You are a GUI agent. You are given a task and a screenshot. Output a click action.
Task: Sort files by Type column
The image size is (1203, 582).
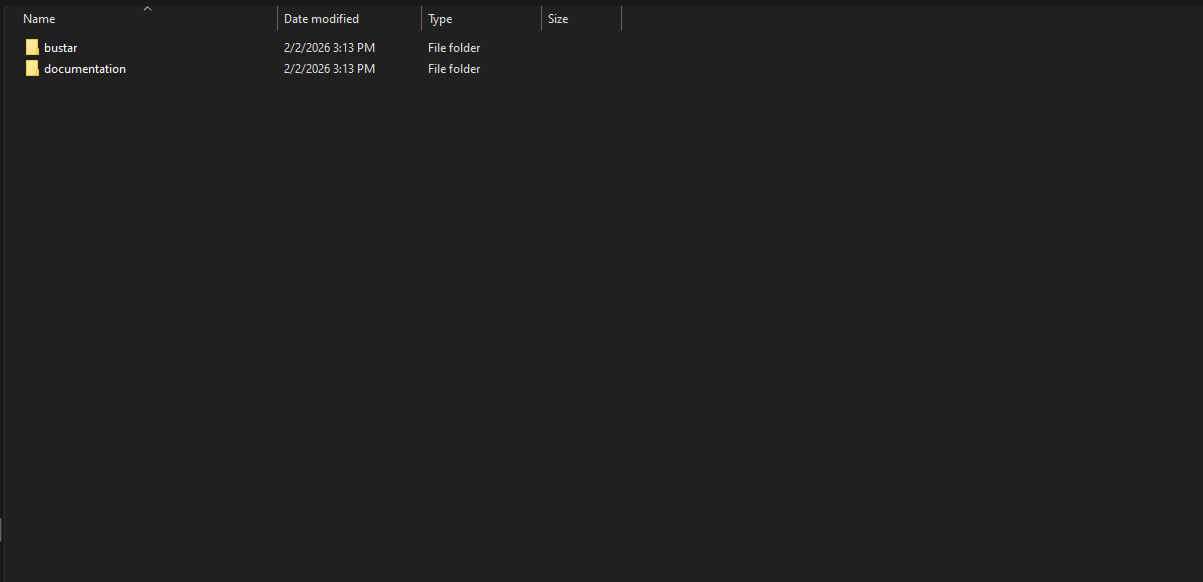tap(440, 19)
